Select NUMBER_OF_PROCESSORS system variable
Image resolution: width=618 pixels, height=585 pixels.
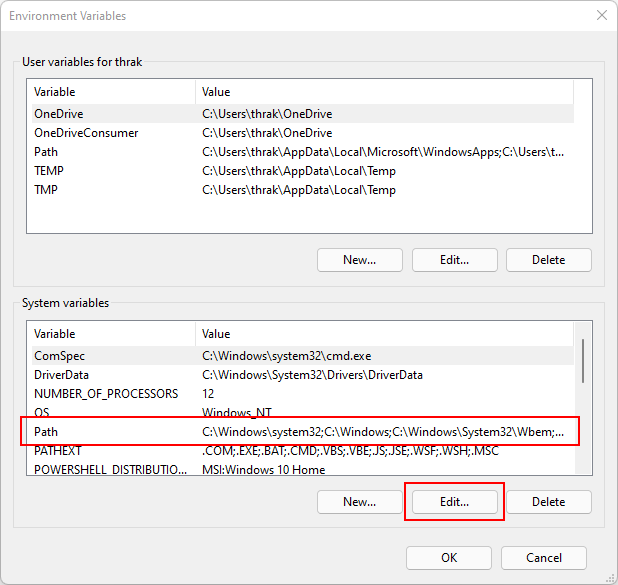coord(303,393)
